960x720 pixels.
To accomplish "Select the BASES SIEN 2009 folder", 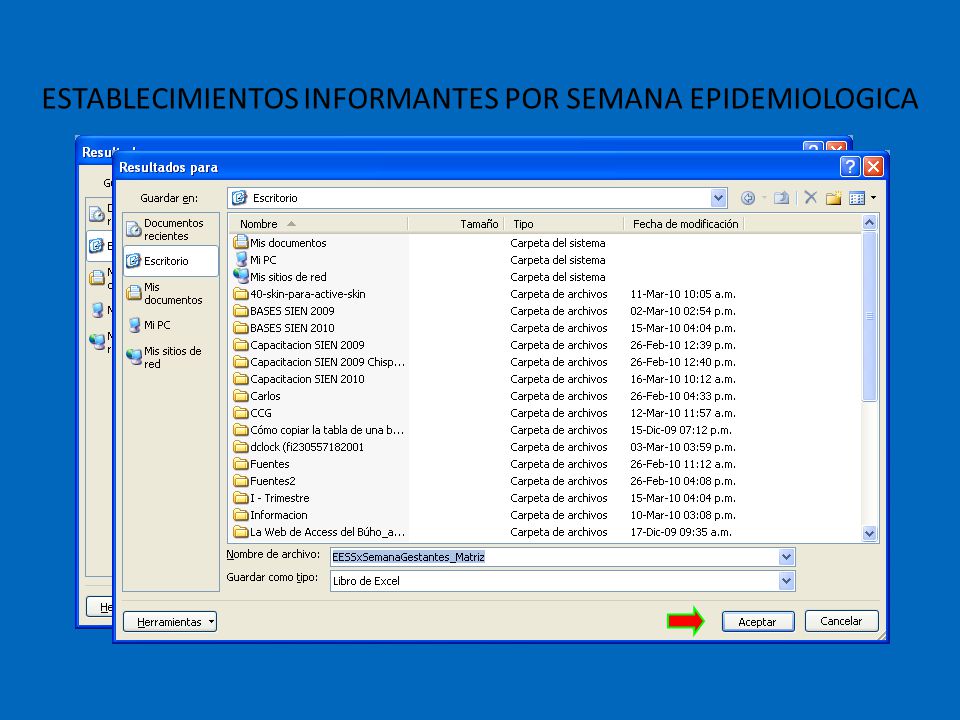I will point(284,311).
